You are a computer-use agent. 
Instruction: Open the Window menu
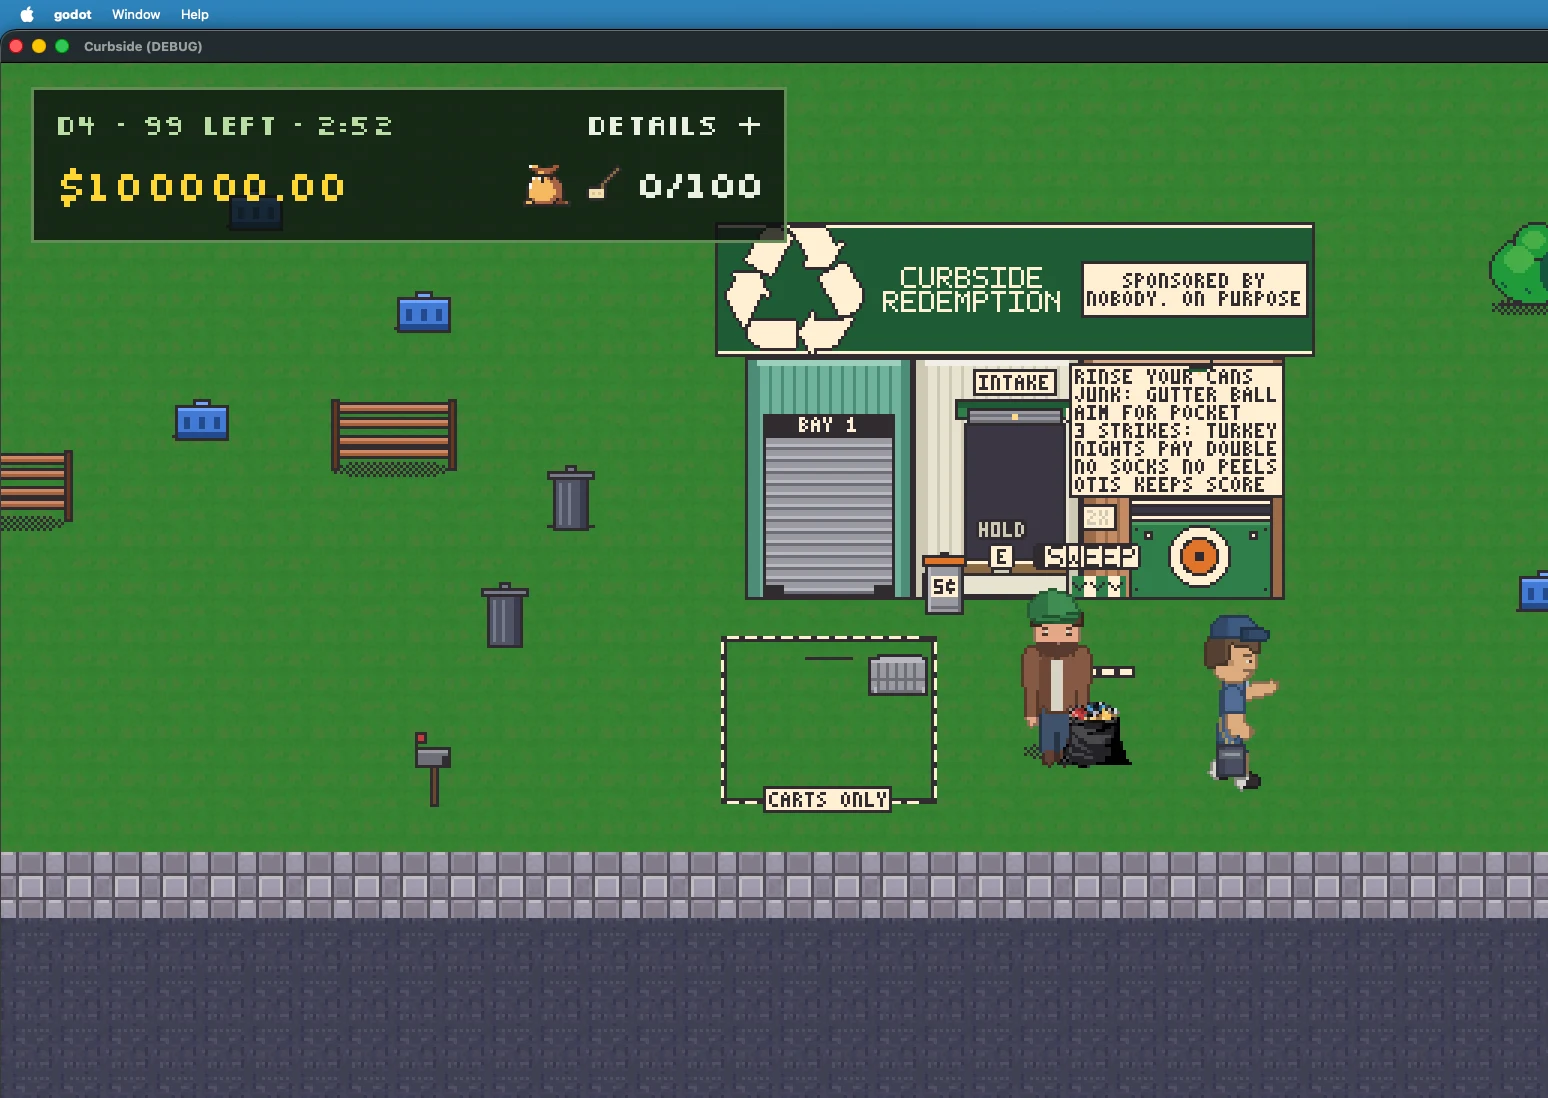coord(136,14)
